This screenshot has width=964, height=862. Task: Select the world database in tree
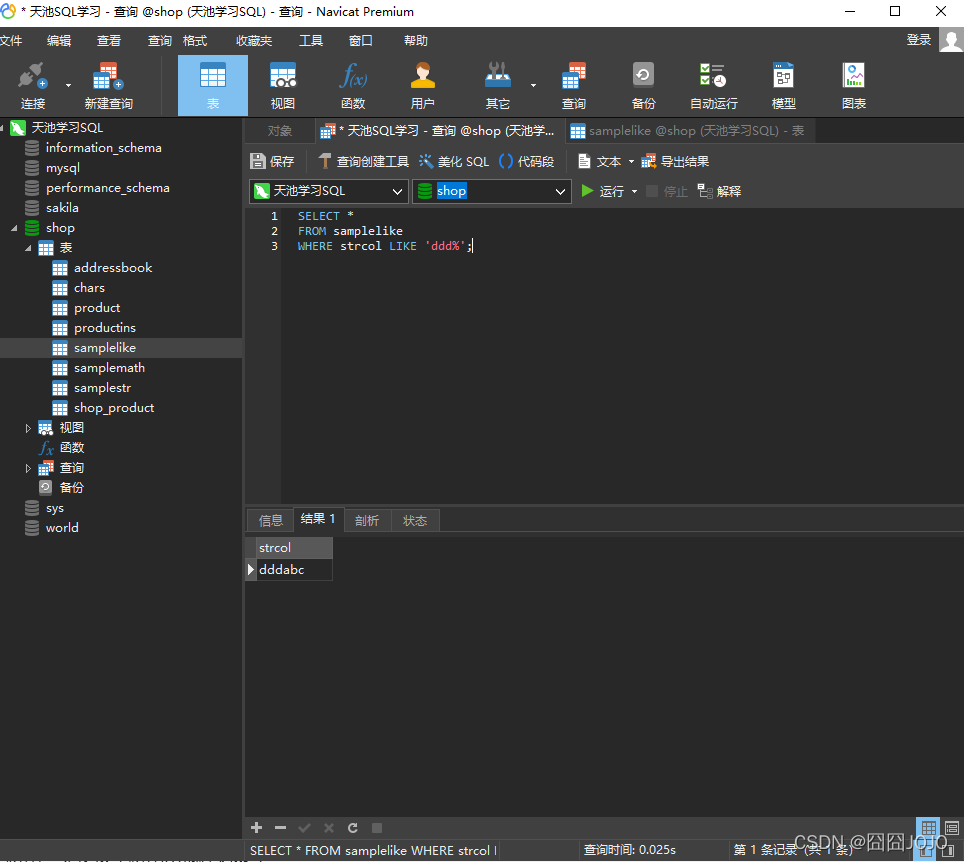pos(61,528)
